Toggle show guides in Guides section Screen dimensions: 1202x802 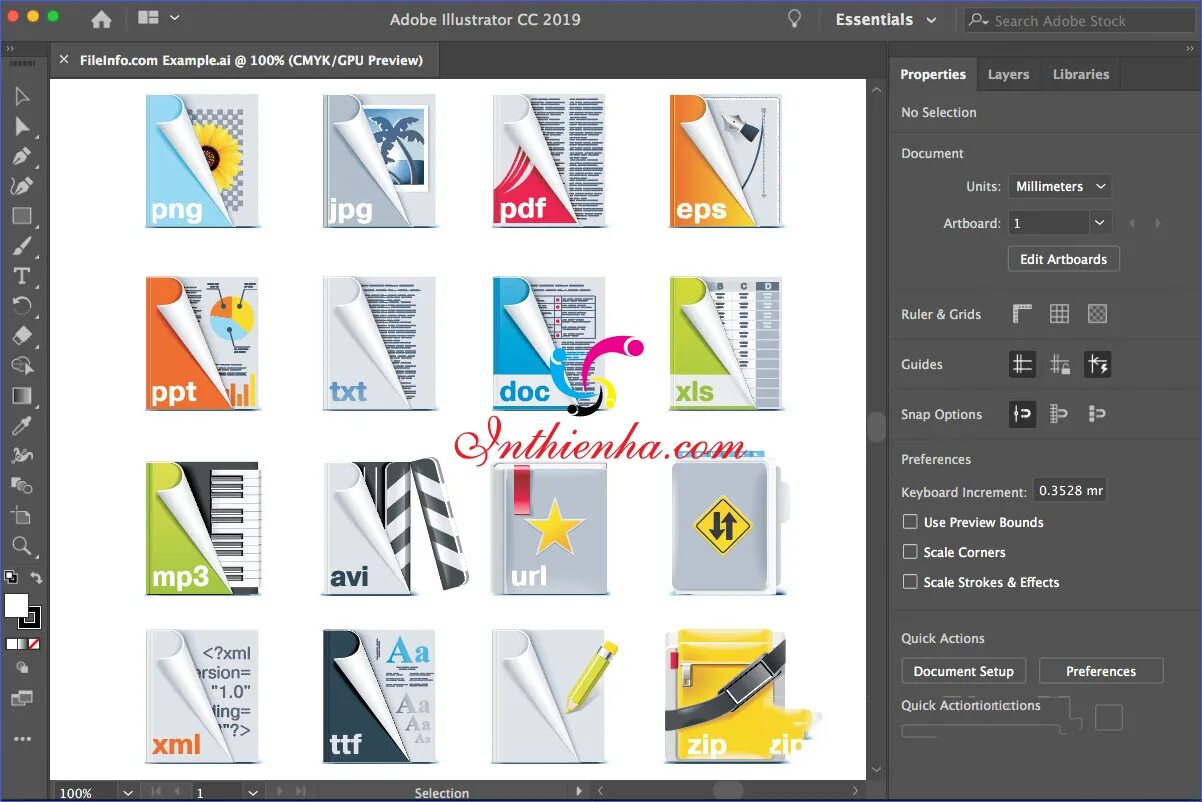(1022, 364)
